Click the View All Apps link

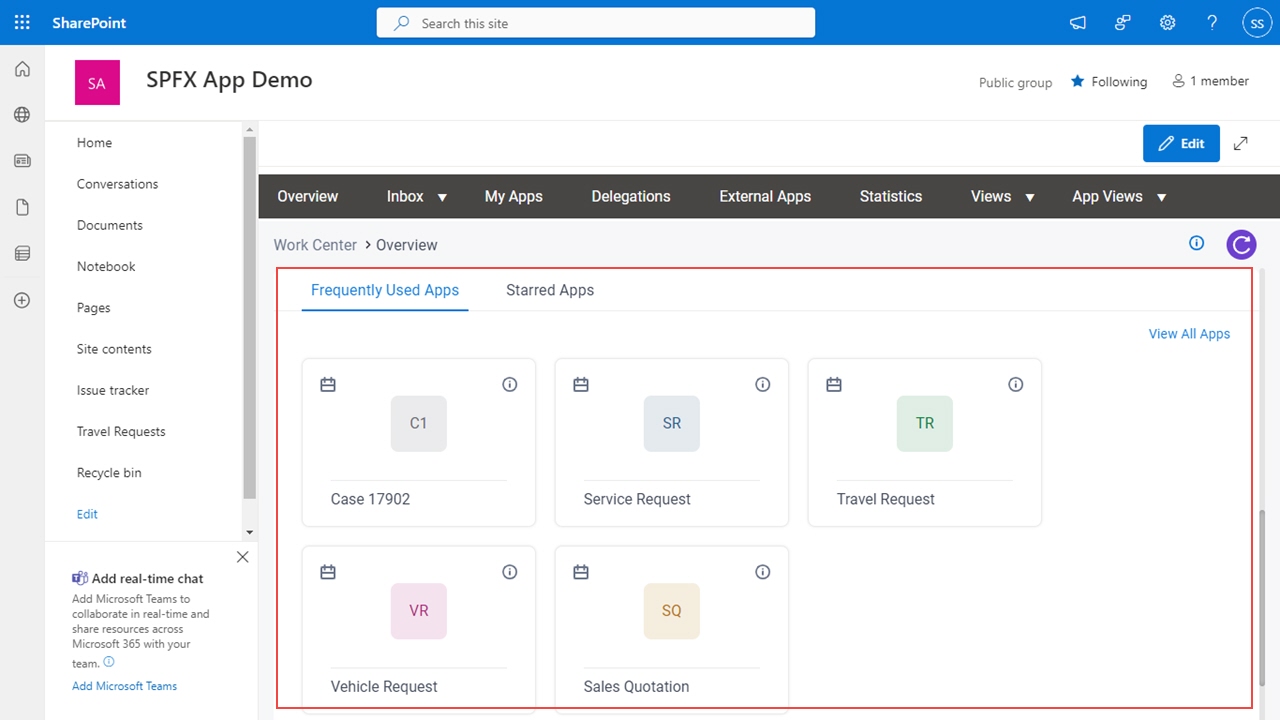pos(1189,334)
